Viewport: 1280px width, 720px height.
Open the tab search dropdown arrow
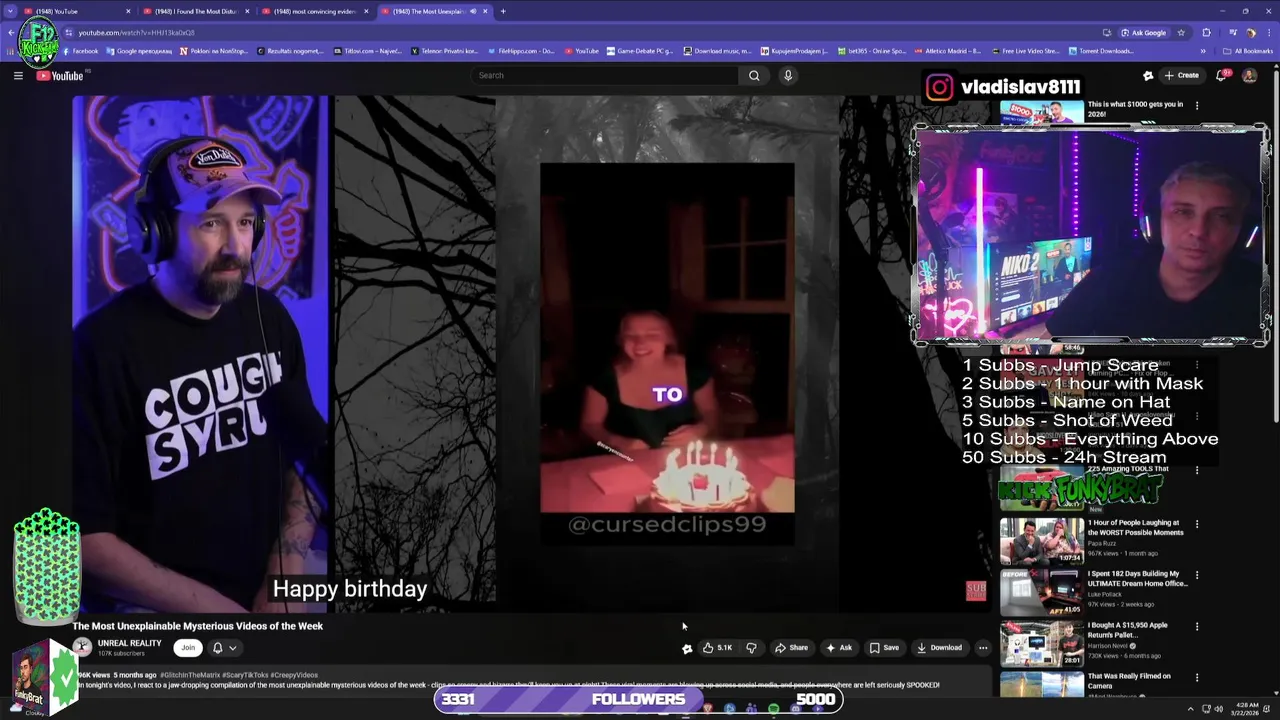coord(10,11)
